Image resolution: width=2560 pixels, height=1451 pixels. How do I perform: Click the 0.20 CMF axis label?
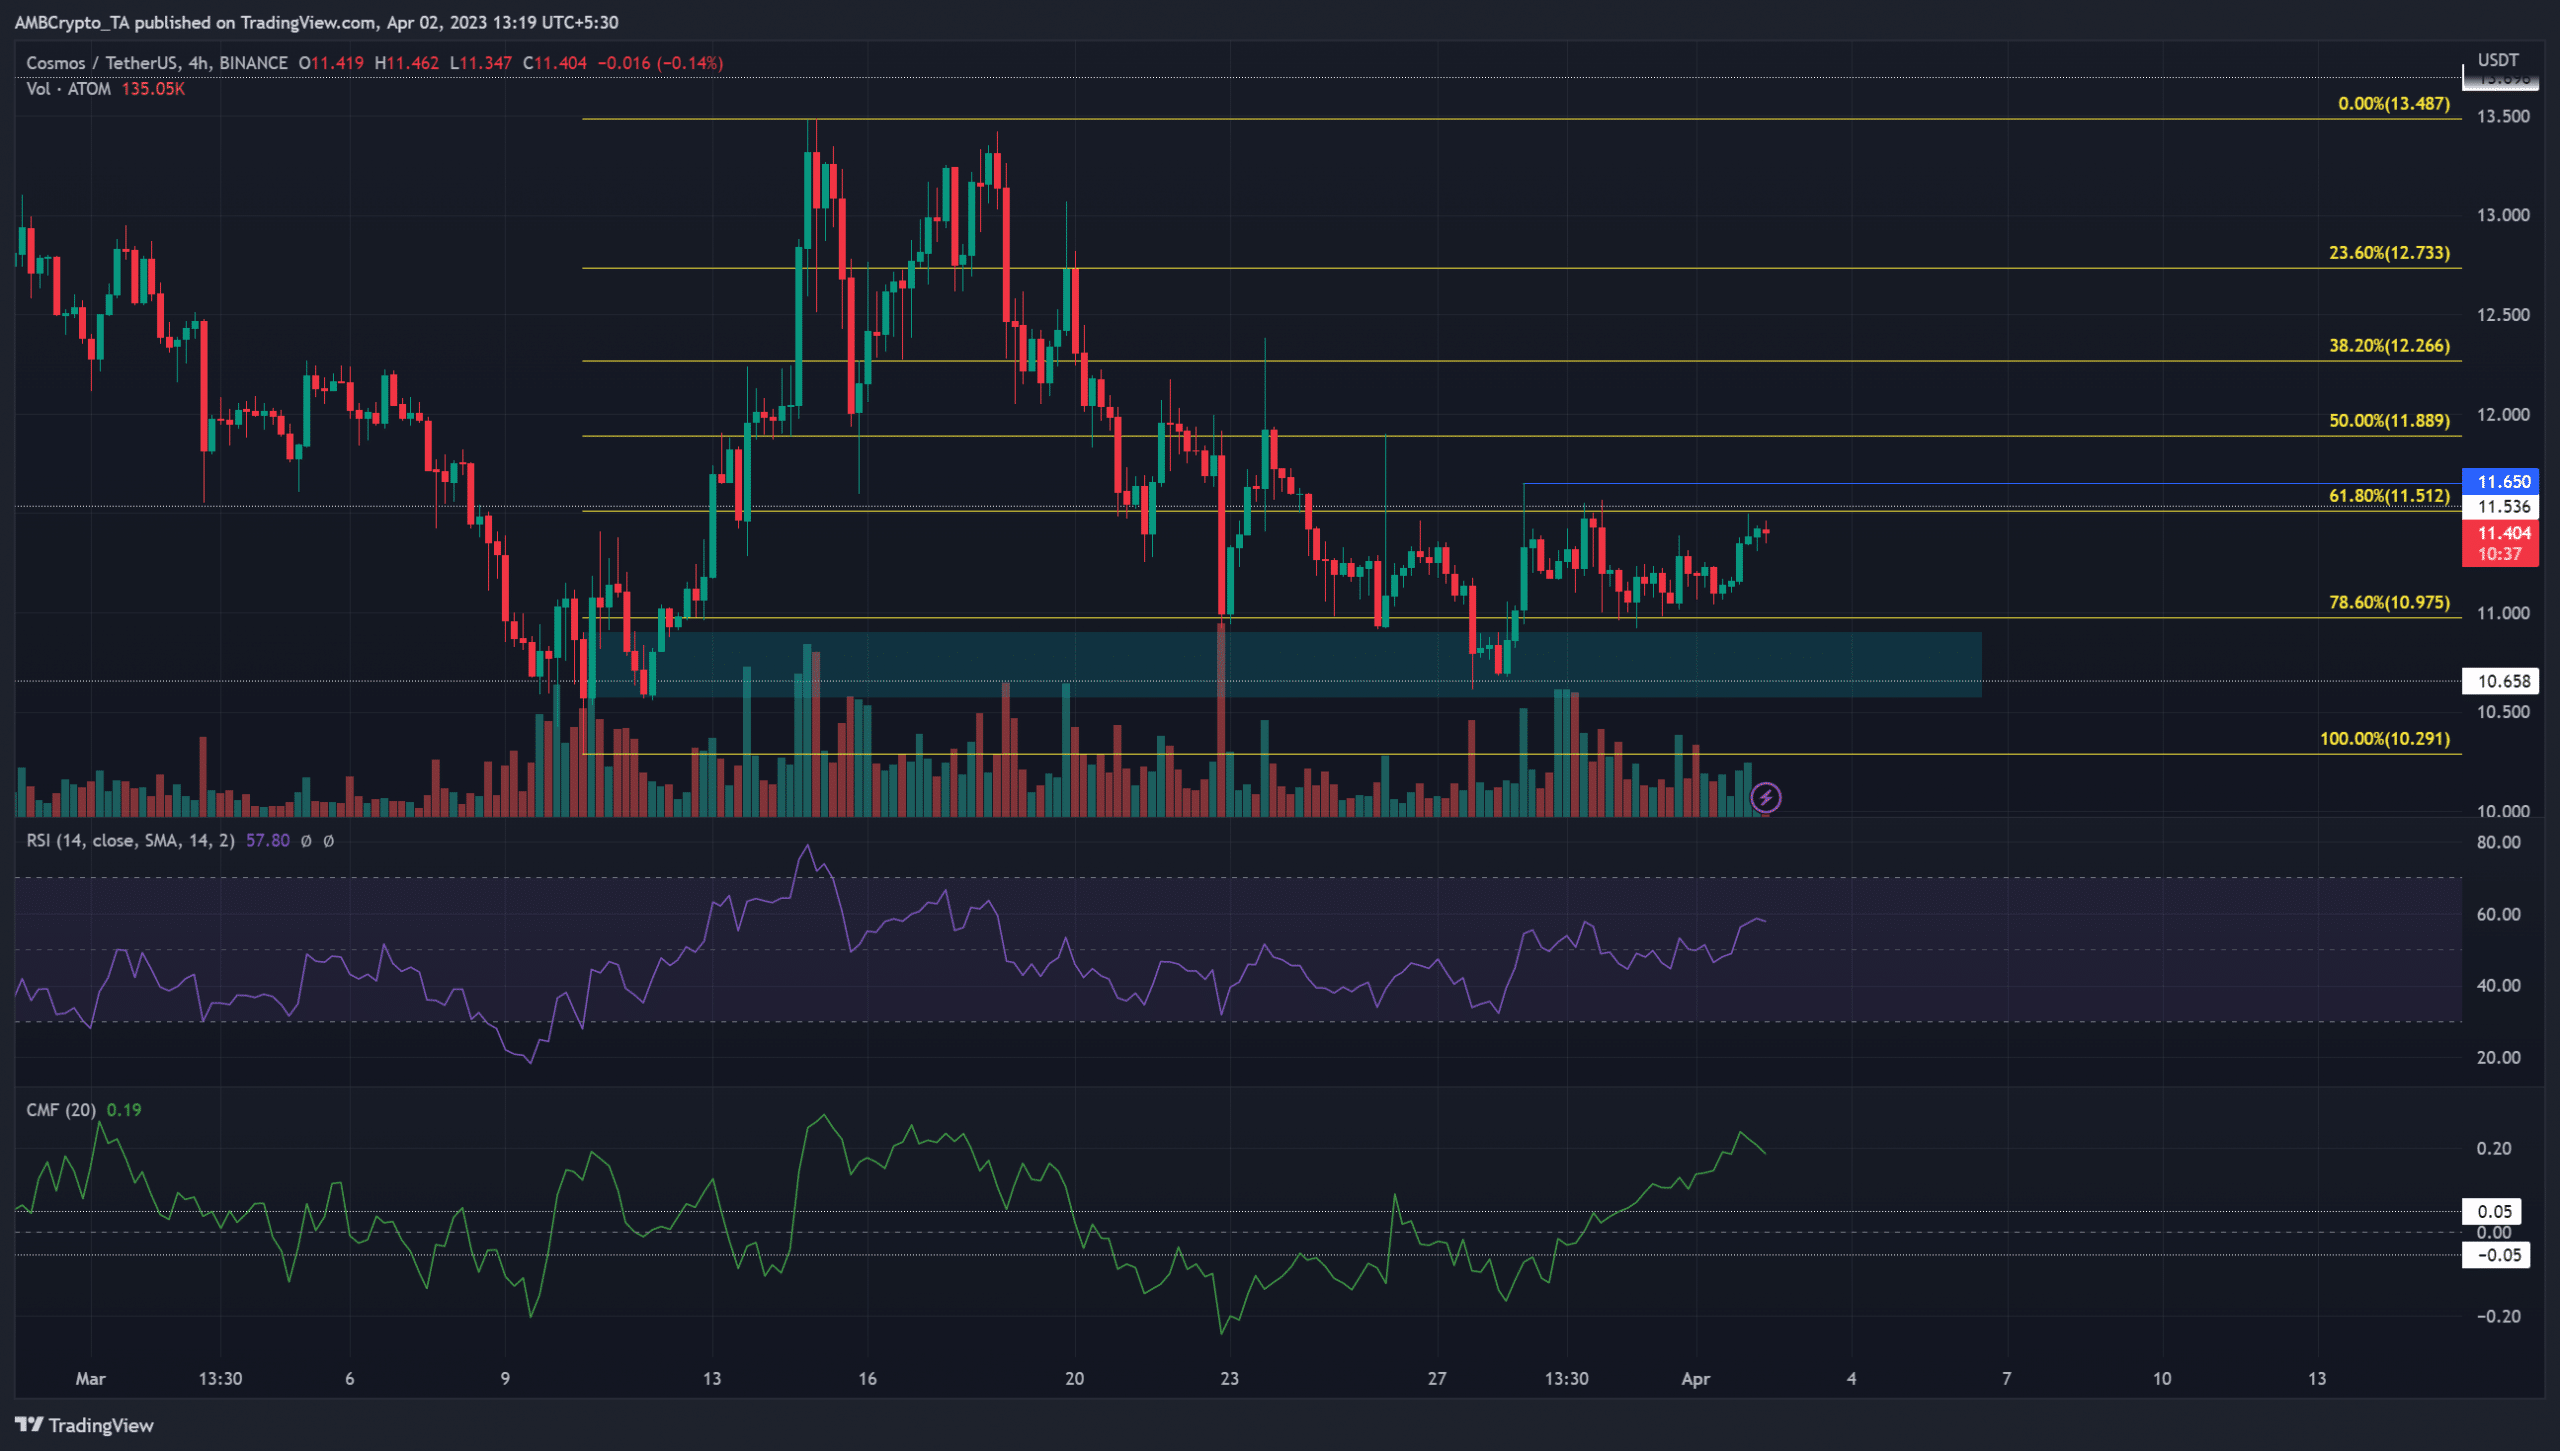coord(2494,1149)
